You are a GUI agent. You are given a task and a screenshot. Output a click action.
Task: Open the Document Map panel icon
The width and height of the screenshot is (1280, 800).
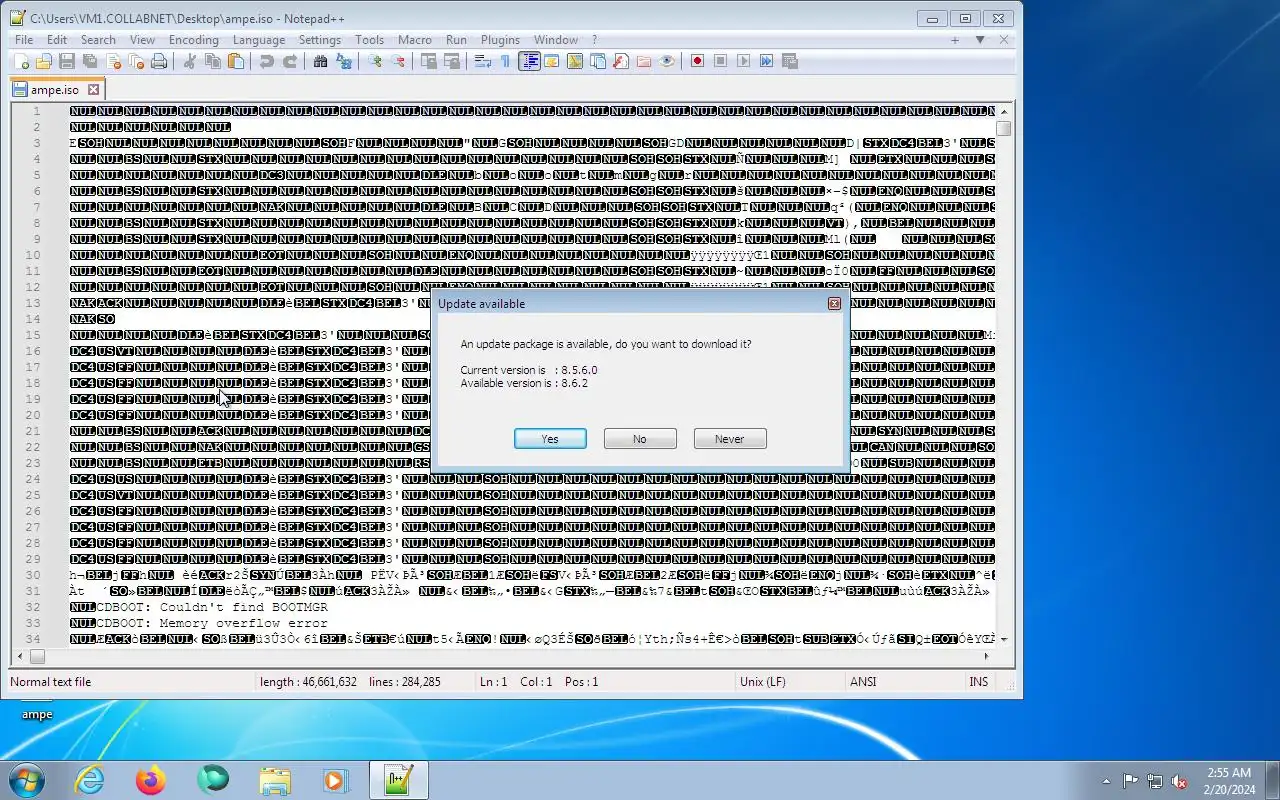tap(575, 61)
